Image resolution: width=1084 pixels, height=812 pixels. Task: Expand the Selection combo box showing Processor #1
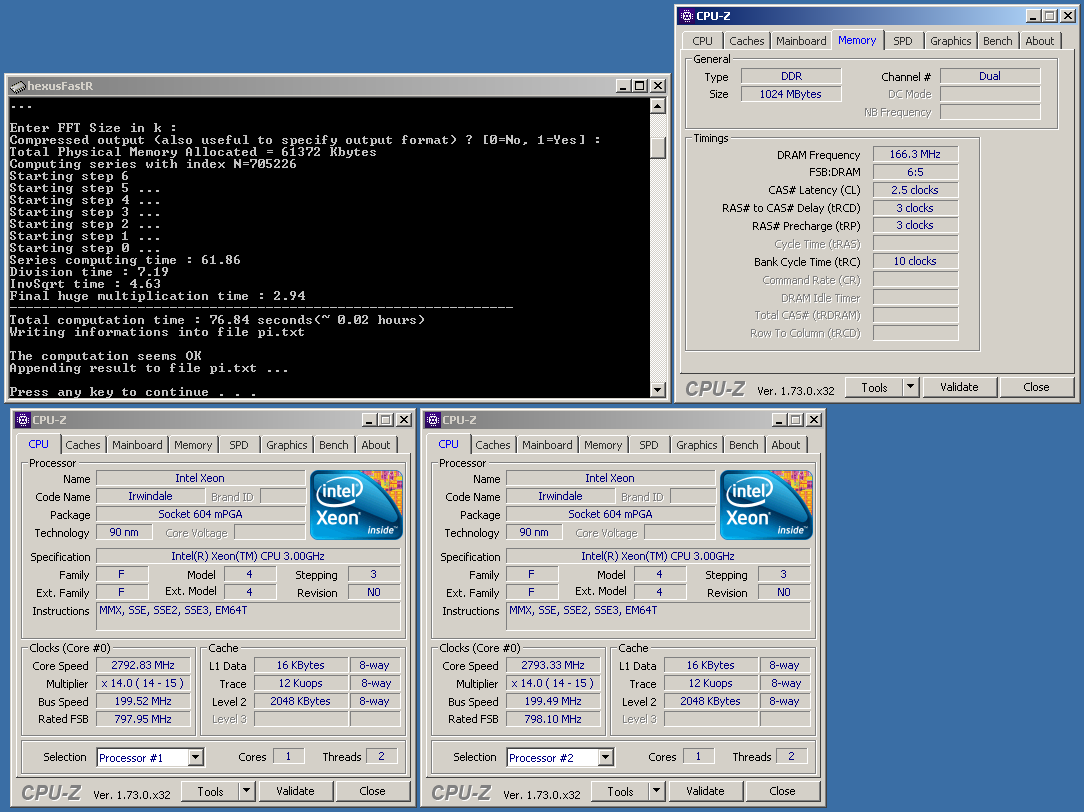pyautogui.click(x=196, y=757)
